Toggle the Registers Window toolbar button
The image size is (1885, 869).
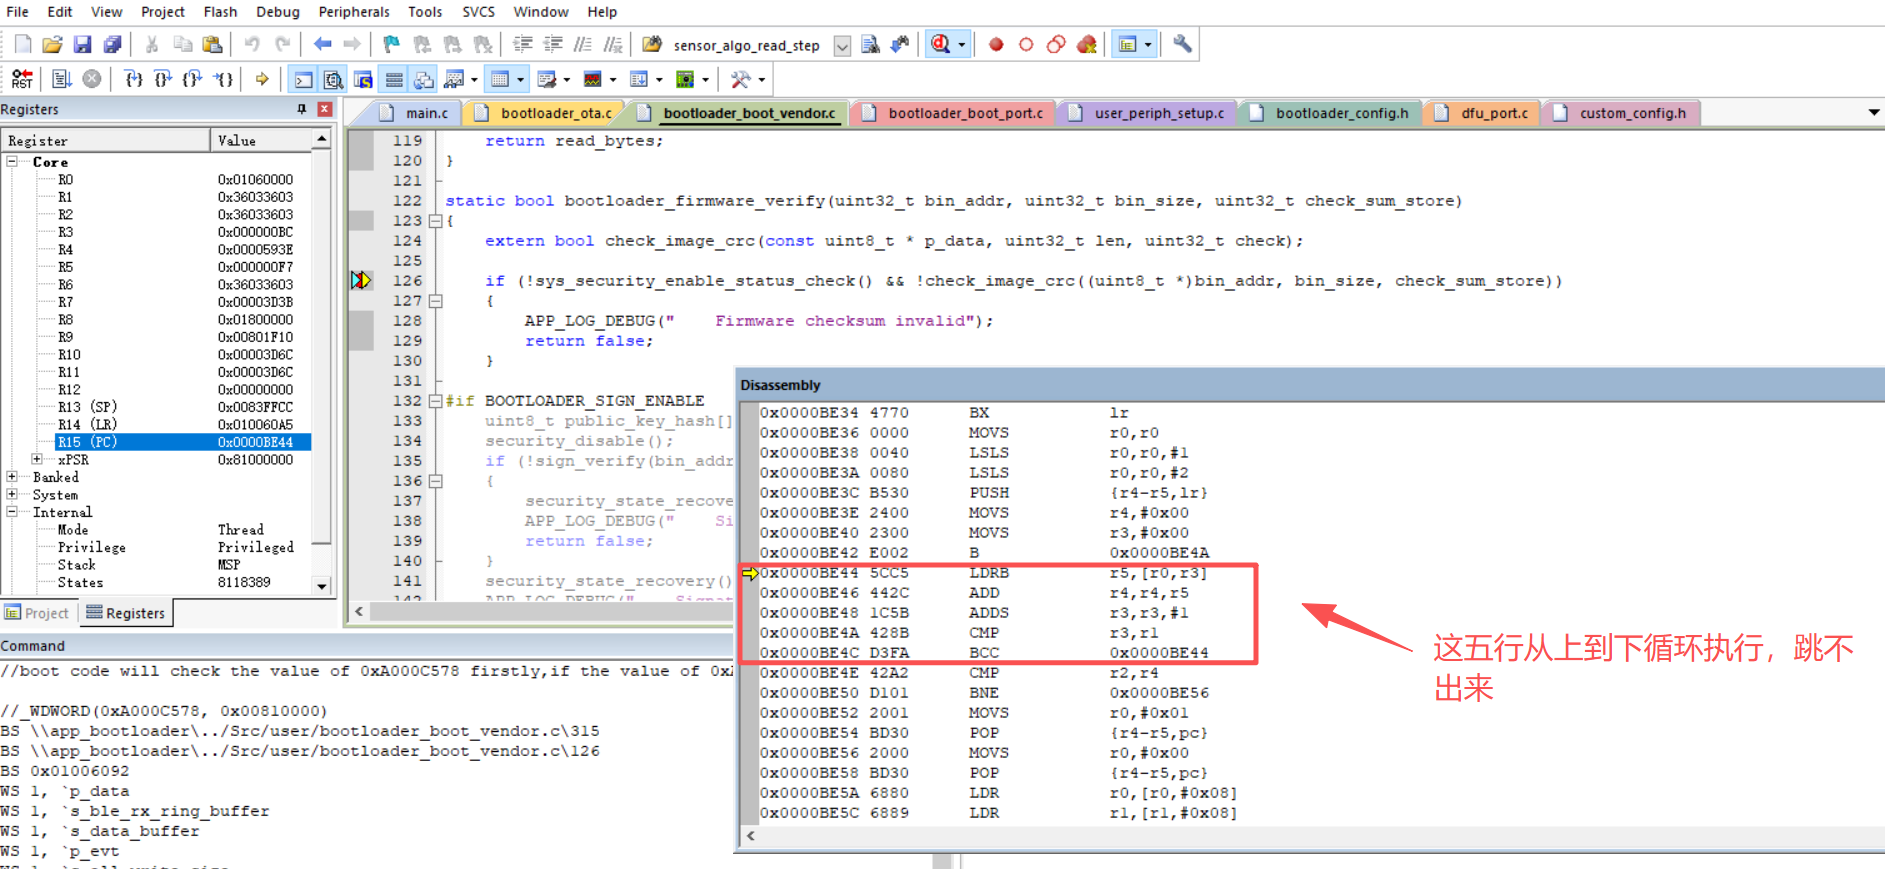(394, 79)
